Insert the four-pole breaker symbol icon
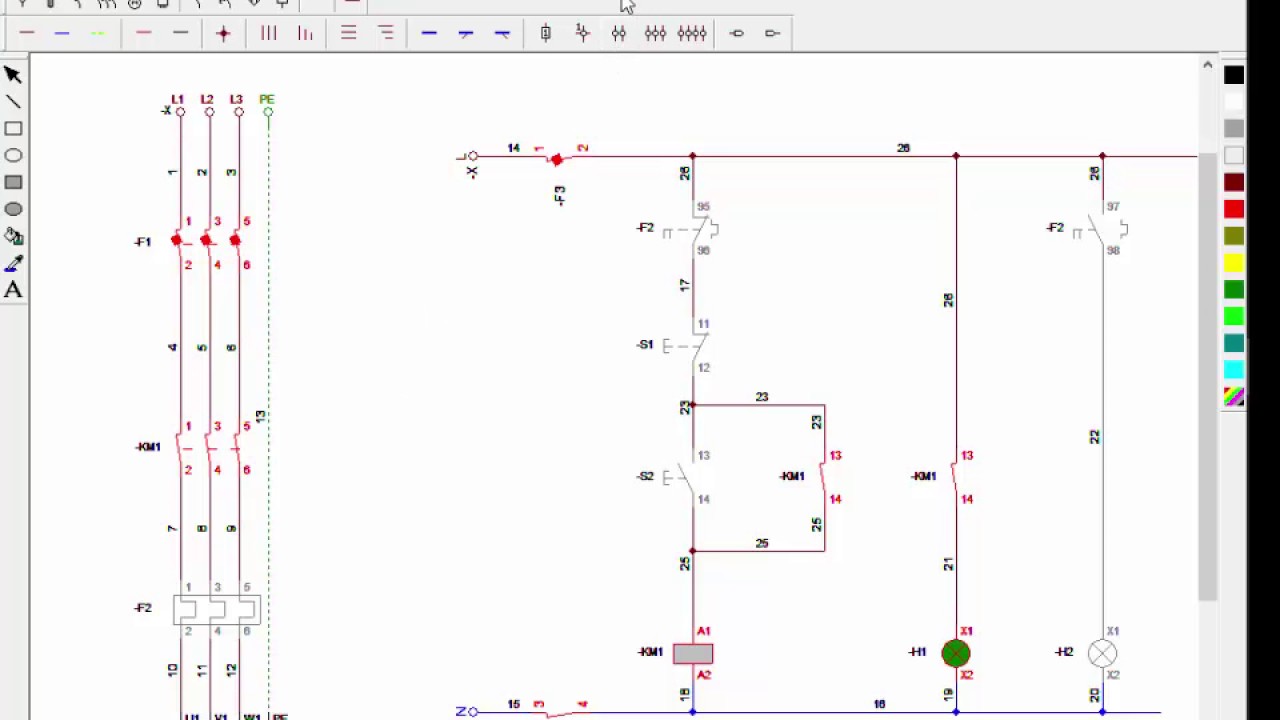 click(x=692, y=33)
